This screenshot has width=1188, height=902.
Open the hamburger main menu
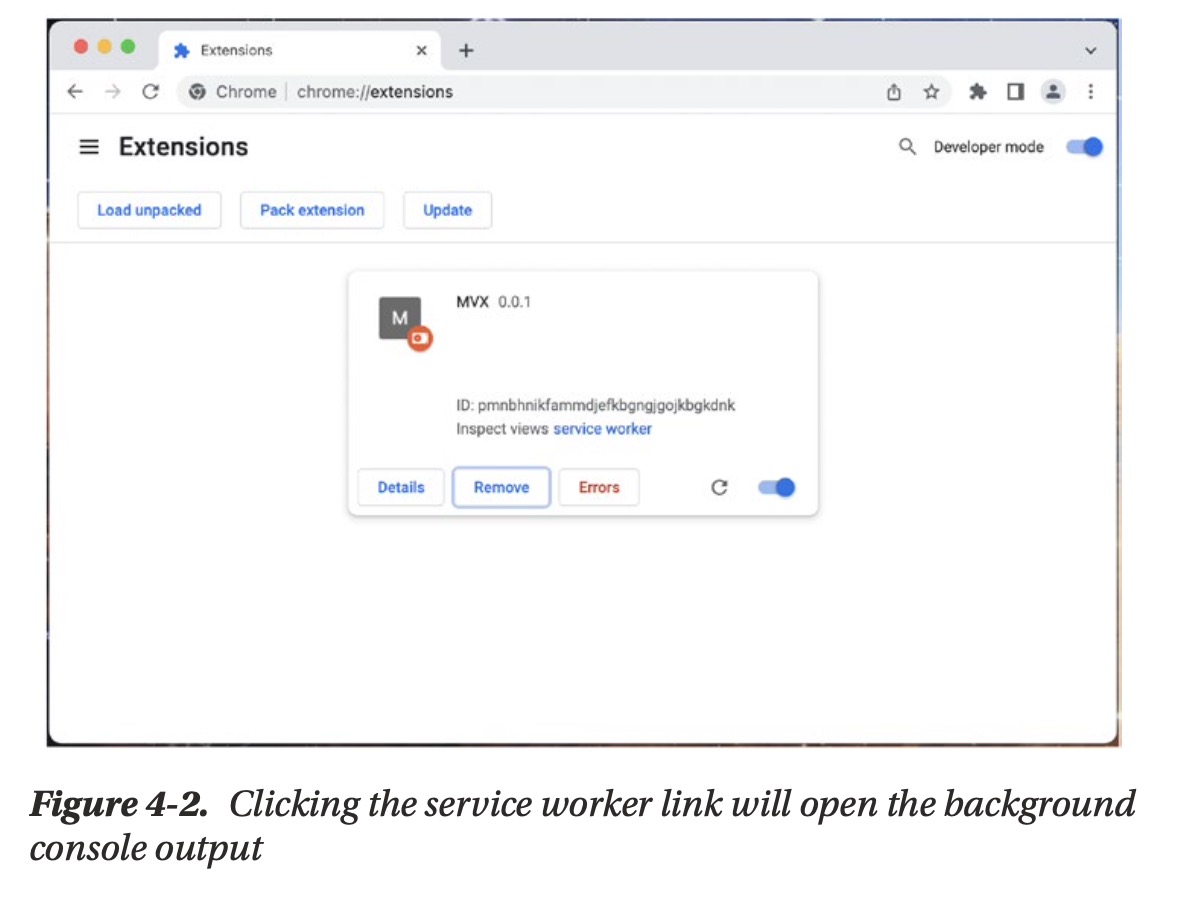click(x=89, y=147)
